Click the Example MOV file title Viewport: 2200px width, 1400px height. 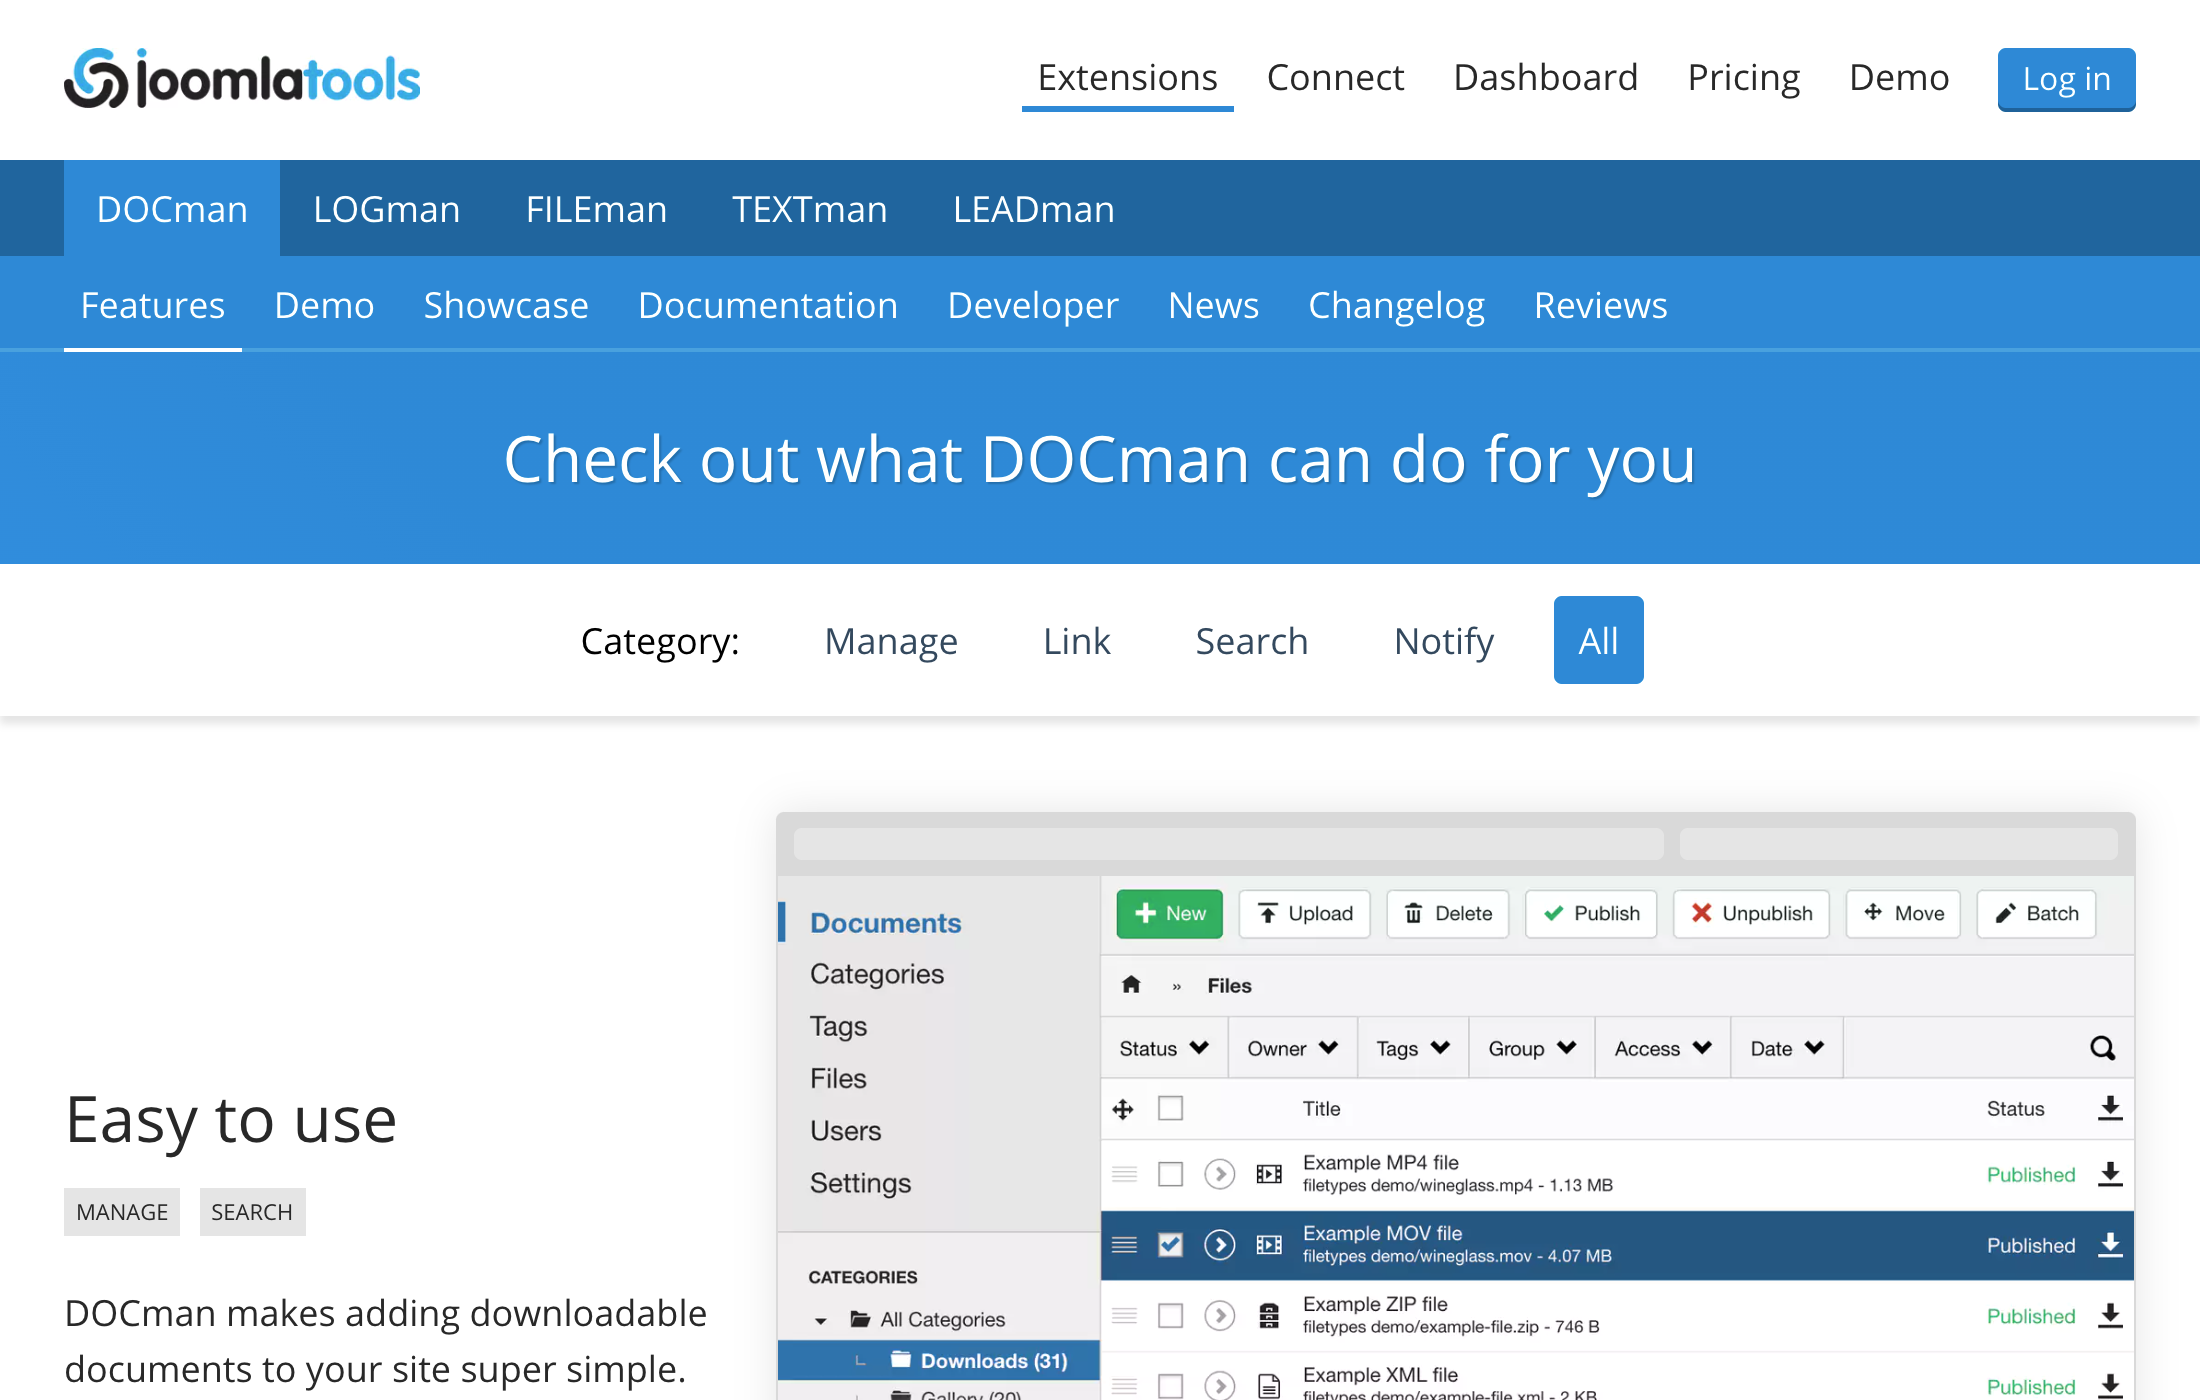coord(1382,1233)
